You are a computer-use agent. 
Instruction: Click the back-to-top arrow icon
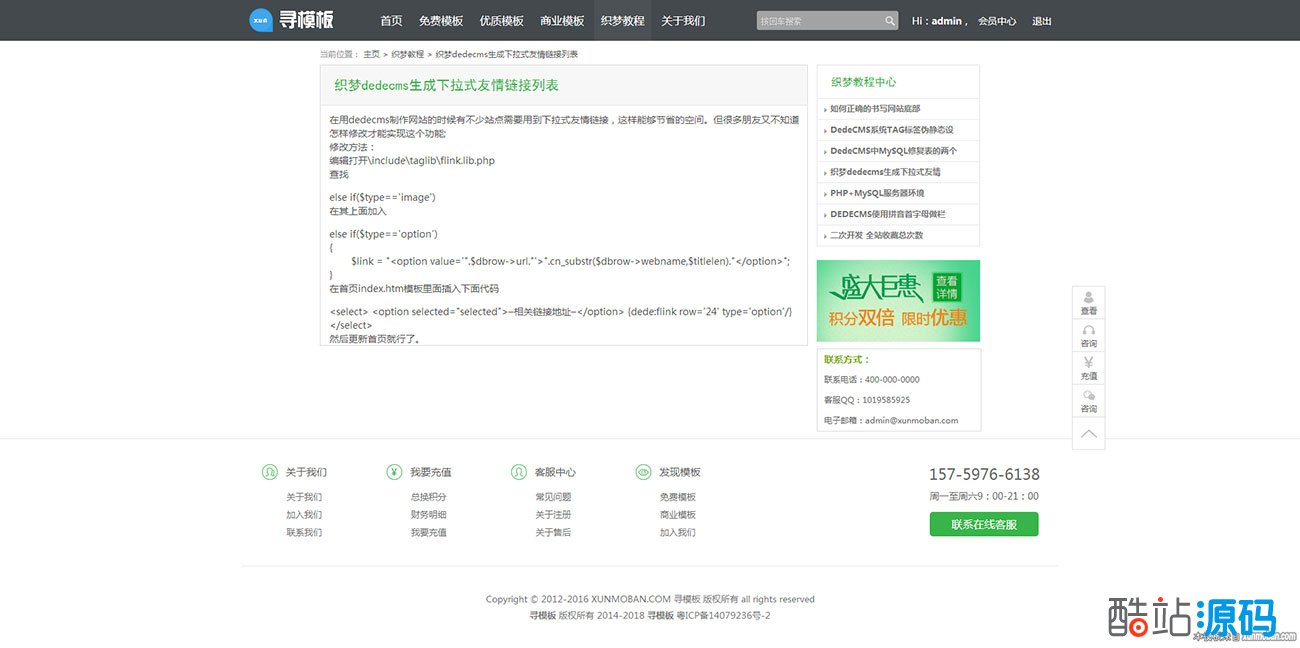pos(1089,434)
